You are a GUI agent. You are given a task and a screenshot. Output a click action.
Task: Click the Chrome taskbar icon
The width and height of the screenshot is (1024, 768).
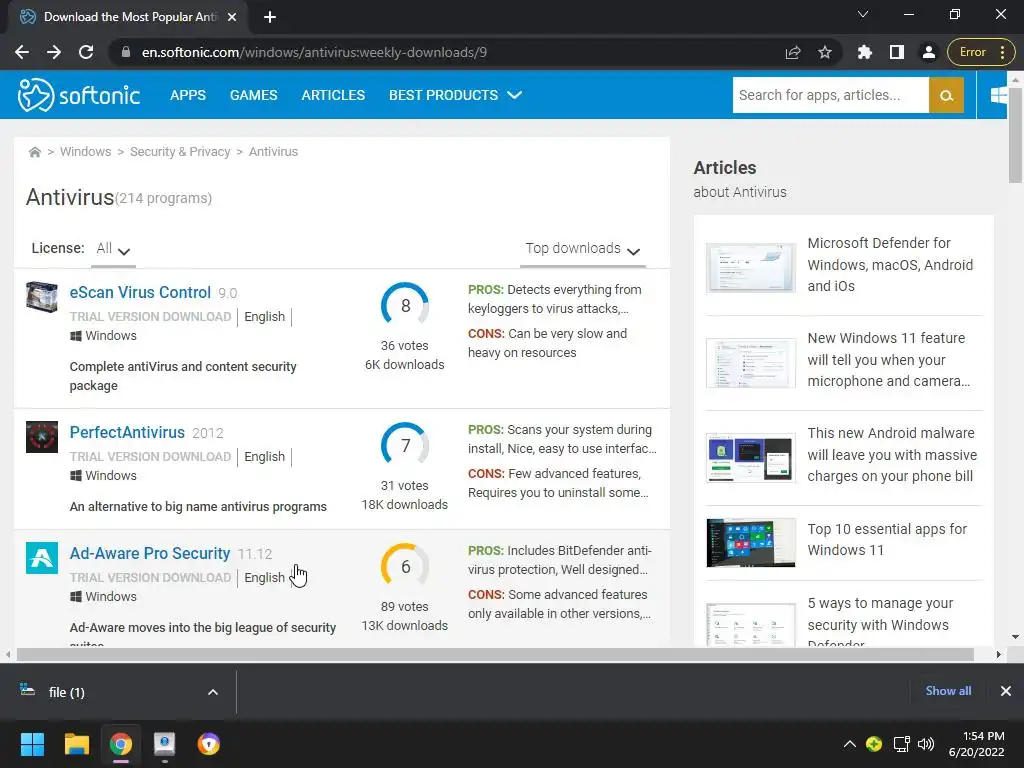click(121, 744)
